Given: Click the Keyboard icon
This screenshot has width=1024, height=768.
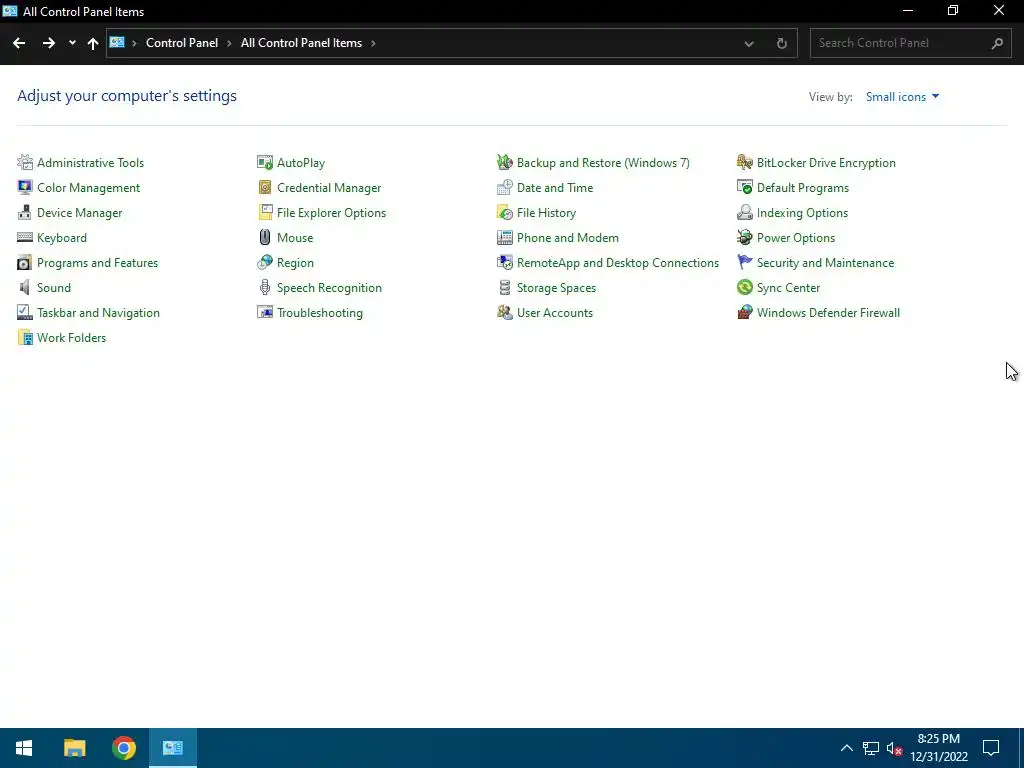Looking at the screenshot, I should [25, 237].
